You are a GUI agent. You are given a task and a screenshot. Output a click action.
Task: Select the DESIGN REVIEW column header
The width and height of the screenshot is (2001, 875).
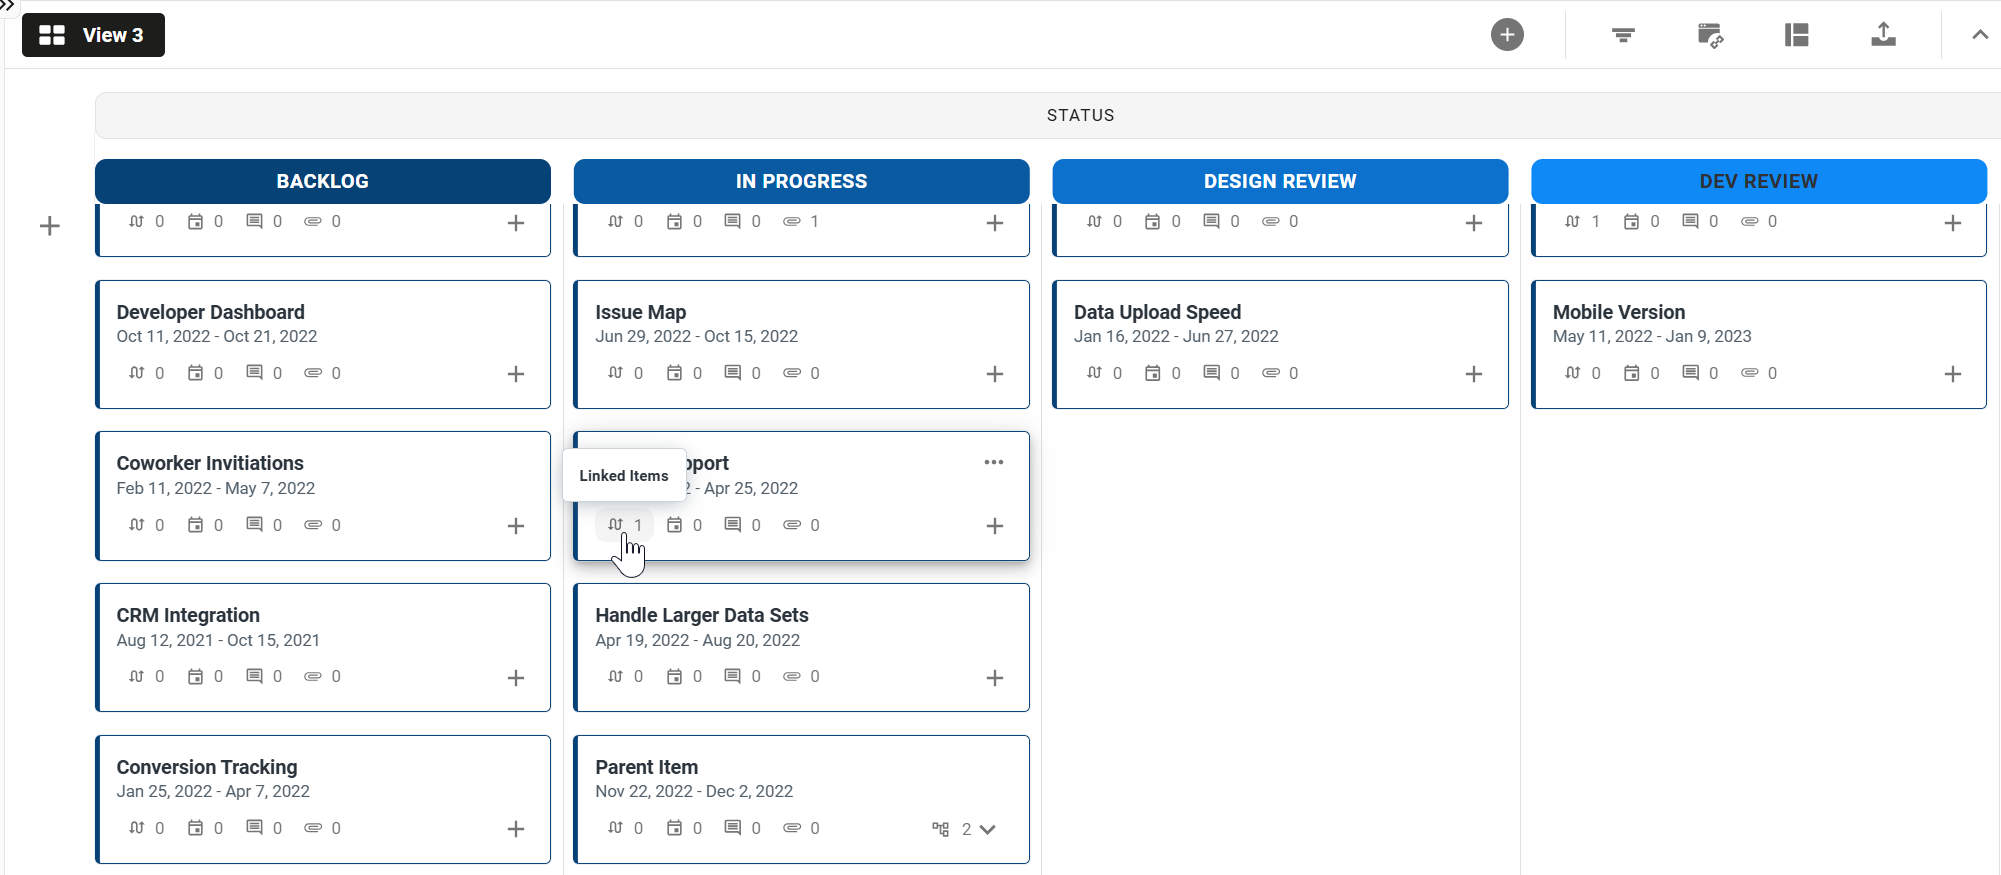pos(1280,181)
